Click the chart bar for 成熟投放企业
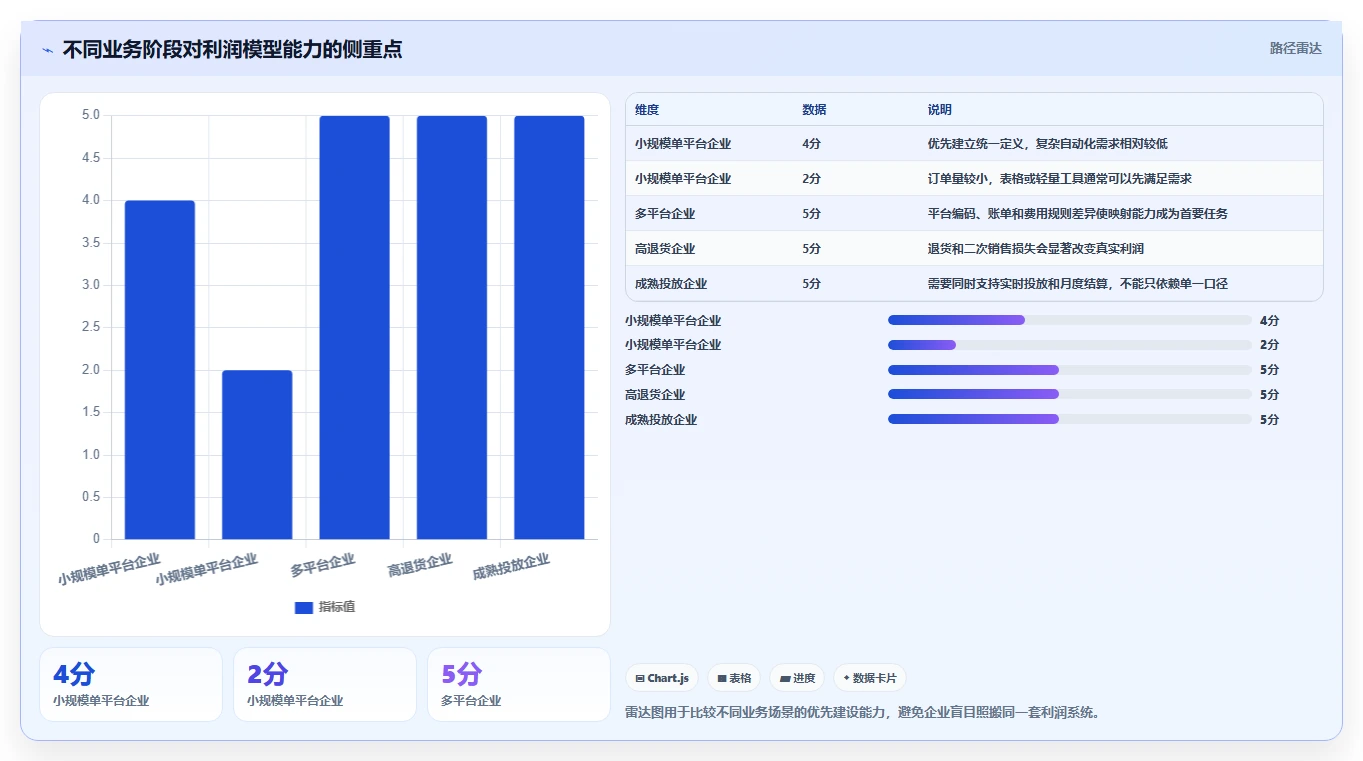1363x761 pixels. point(549,327)
